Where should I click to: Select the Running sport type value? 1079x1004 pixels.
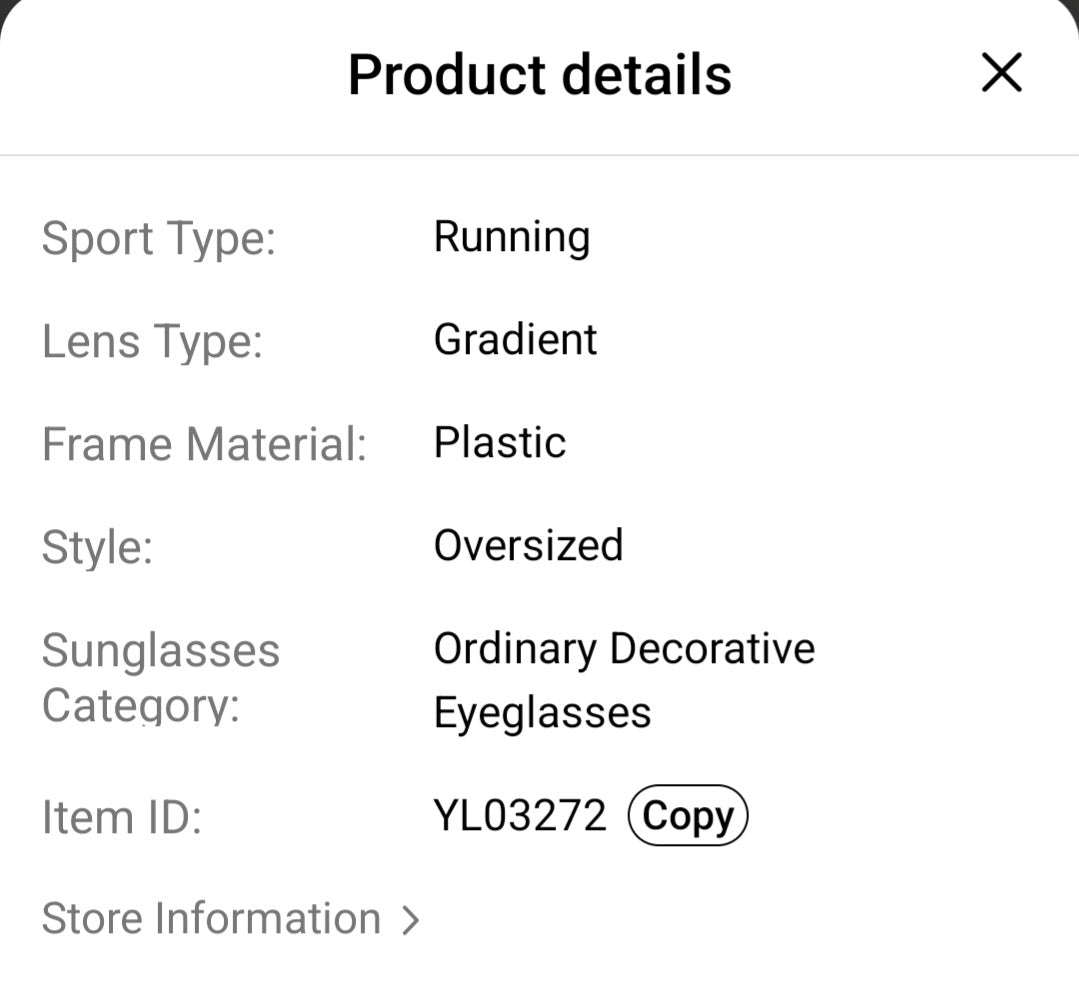pos(511,237)
